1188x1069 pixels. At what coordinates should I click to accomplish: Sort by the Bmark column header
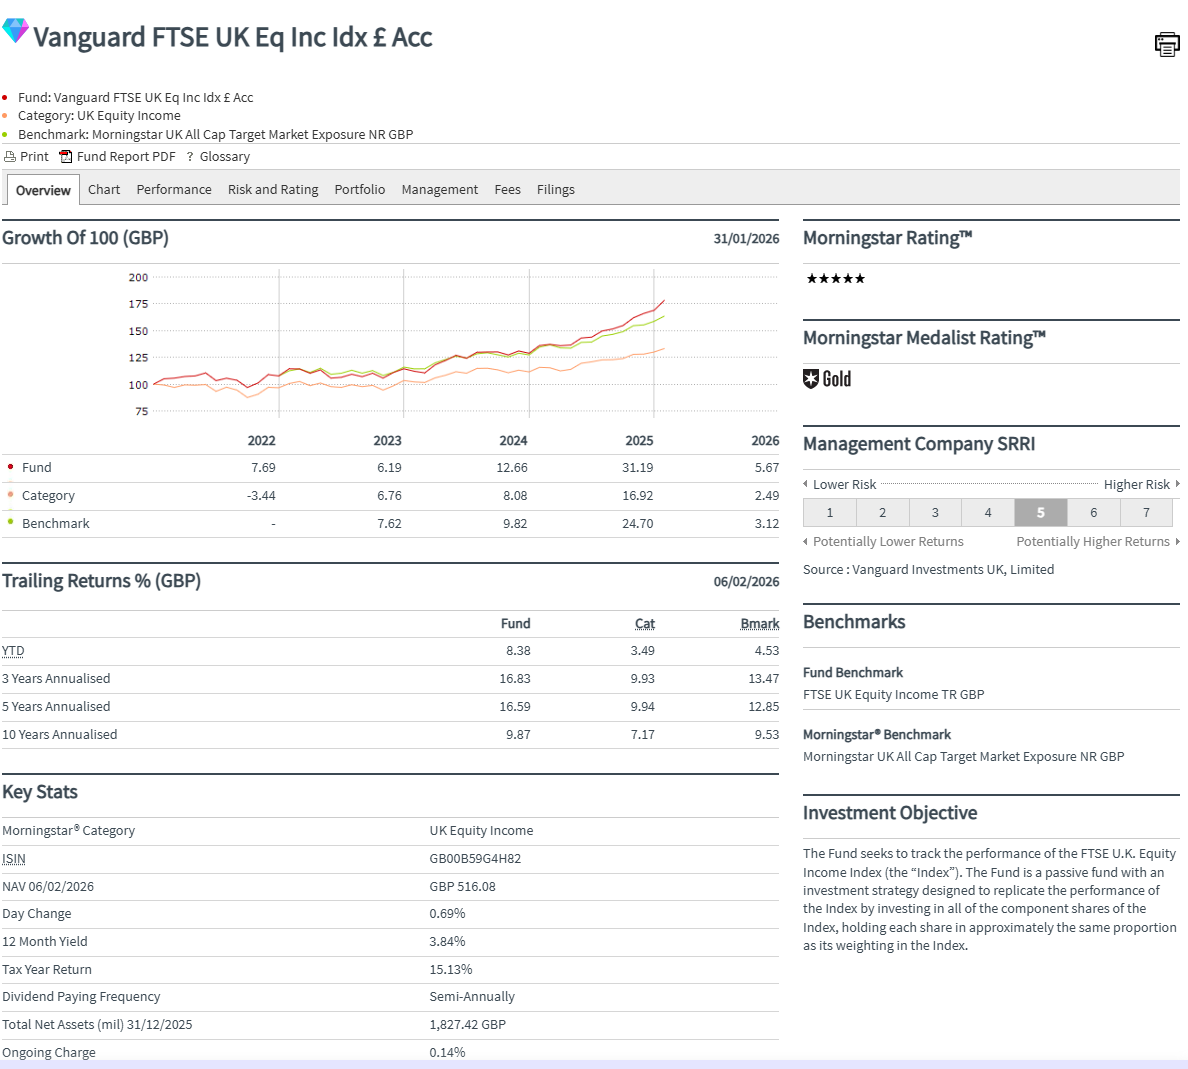759,623
